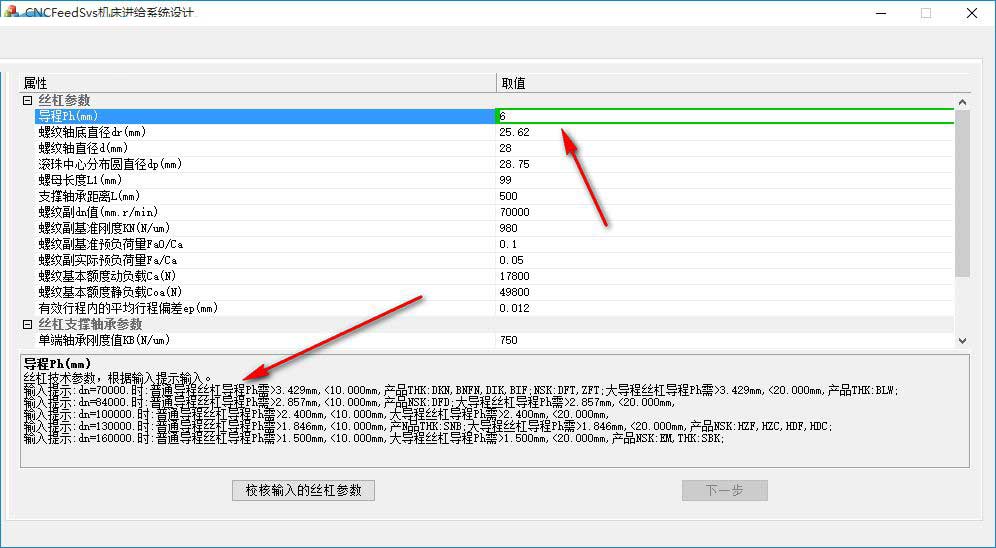Click the 校核输入的丝杠参数 button
The height and width of the screenshot is (548, 996).
[x=303, y=490]
